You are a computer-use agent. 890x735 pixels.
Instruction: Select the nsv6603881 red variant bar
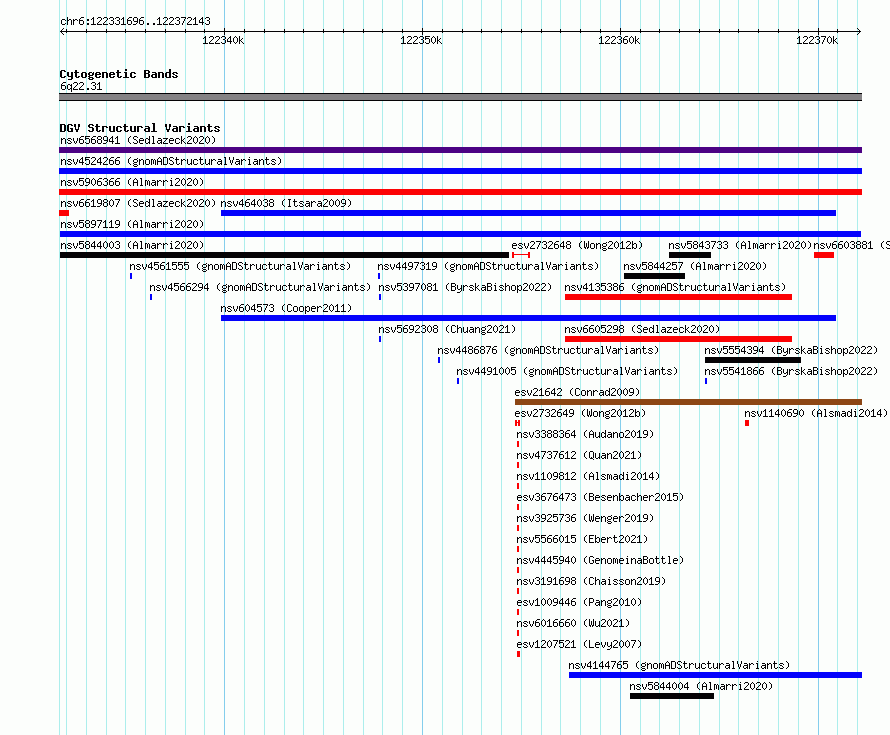[x=824, y=255]
